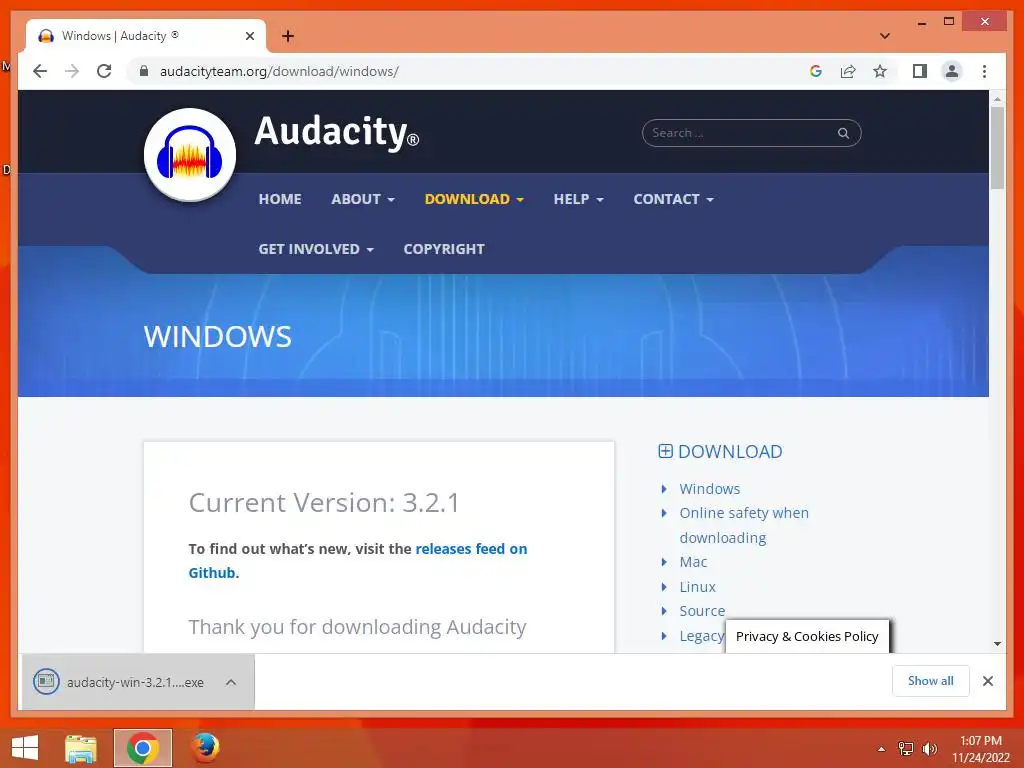Close the Windows | Audacity tab
Image resolution: width=1024 pixels, height=768 pixels.
(249, 36)
